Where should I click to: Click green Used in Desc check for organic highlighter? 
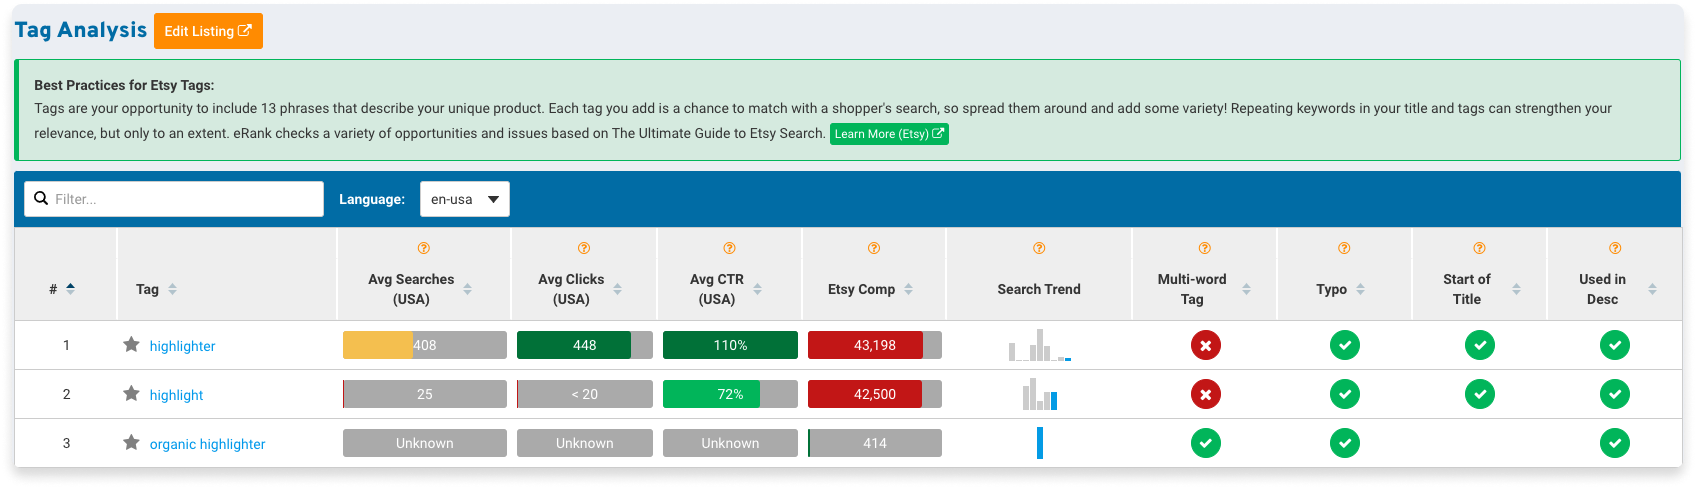click(1614, 443)
